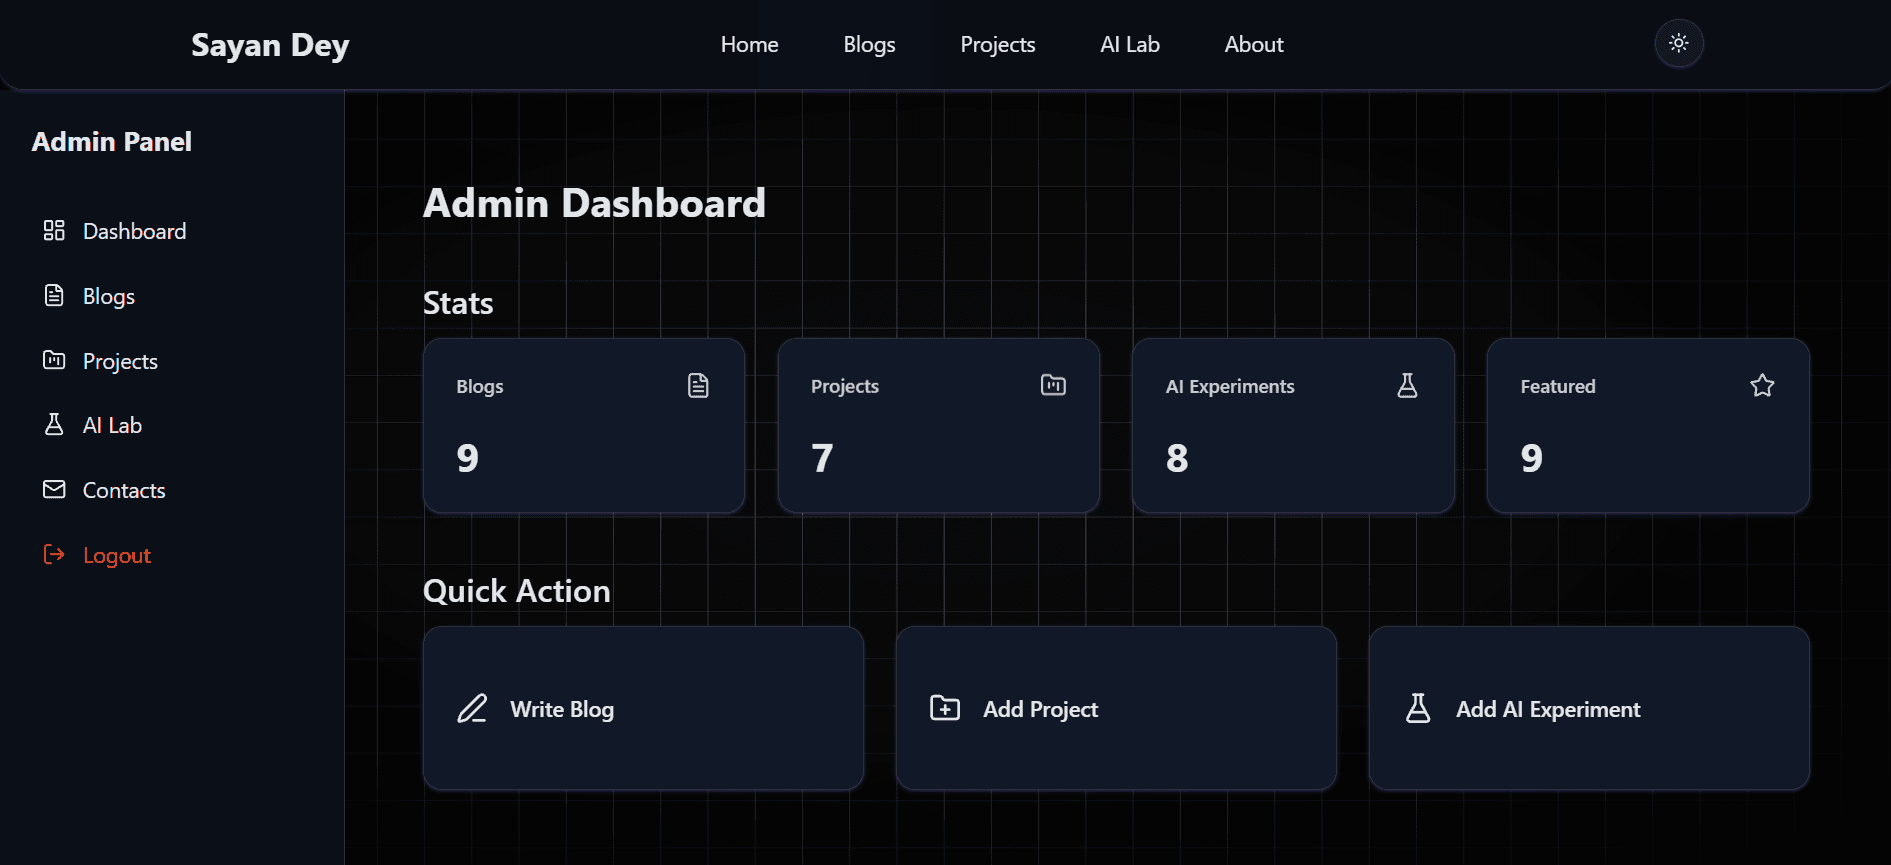Click the AI Lab flask icon in sidebar
The width and height of the screenshot is (1891, 865).
(x=54, y=425)
